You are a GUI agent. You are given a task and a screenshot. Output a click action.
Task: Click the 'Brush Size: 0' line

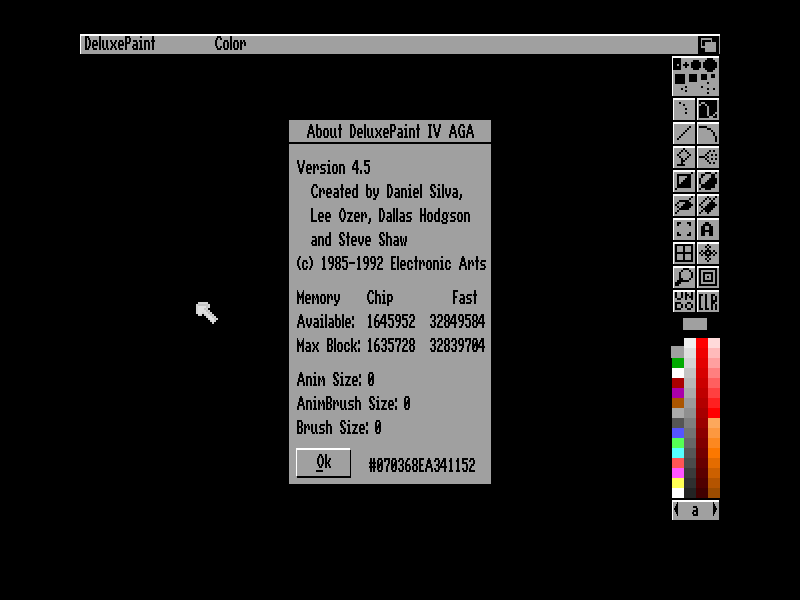339,428
